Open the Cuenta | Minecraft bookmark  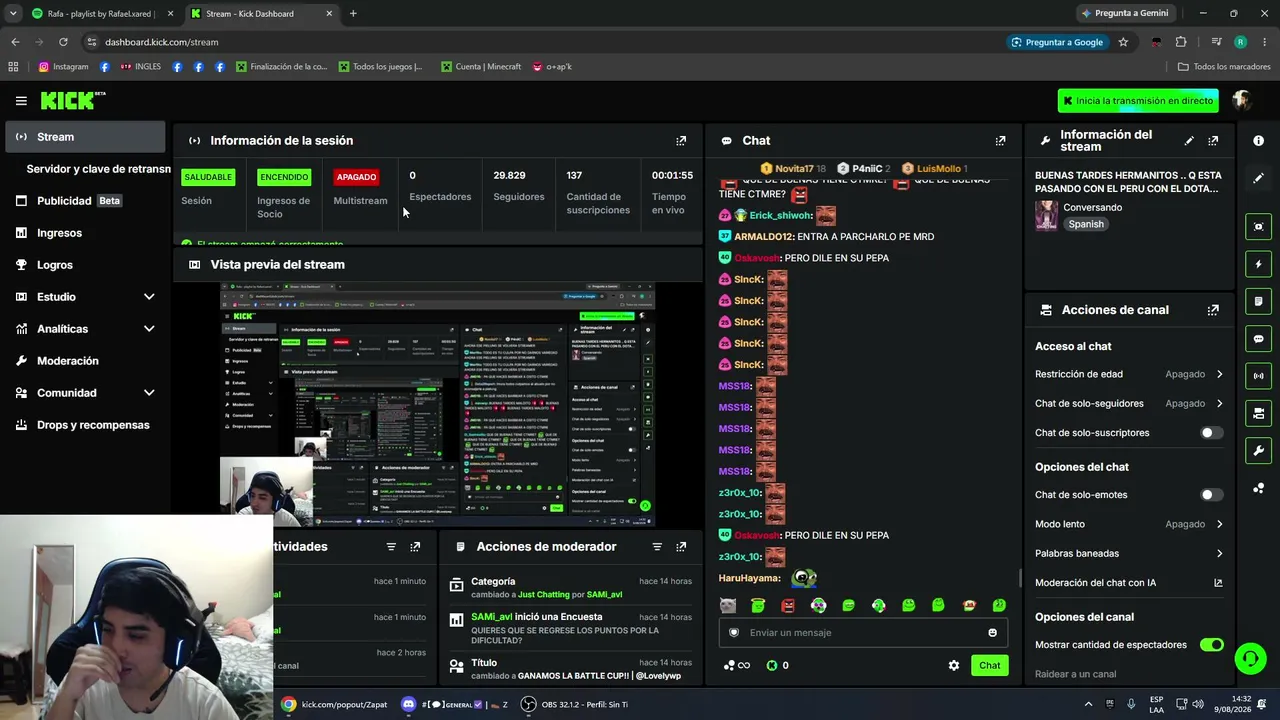point(480,67)
